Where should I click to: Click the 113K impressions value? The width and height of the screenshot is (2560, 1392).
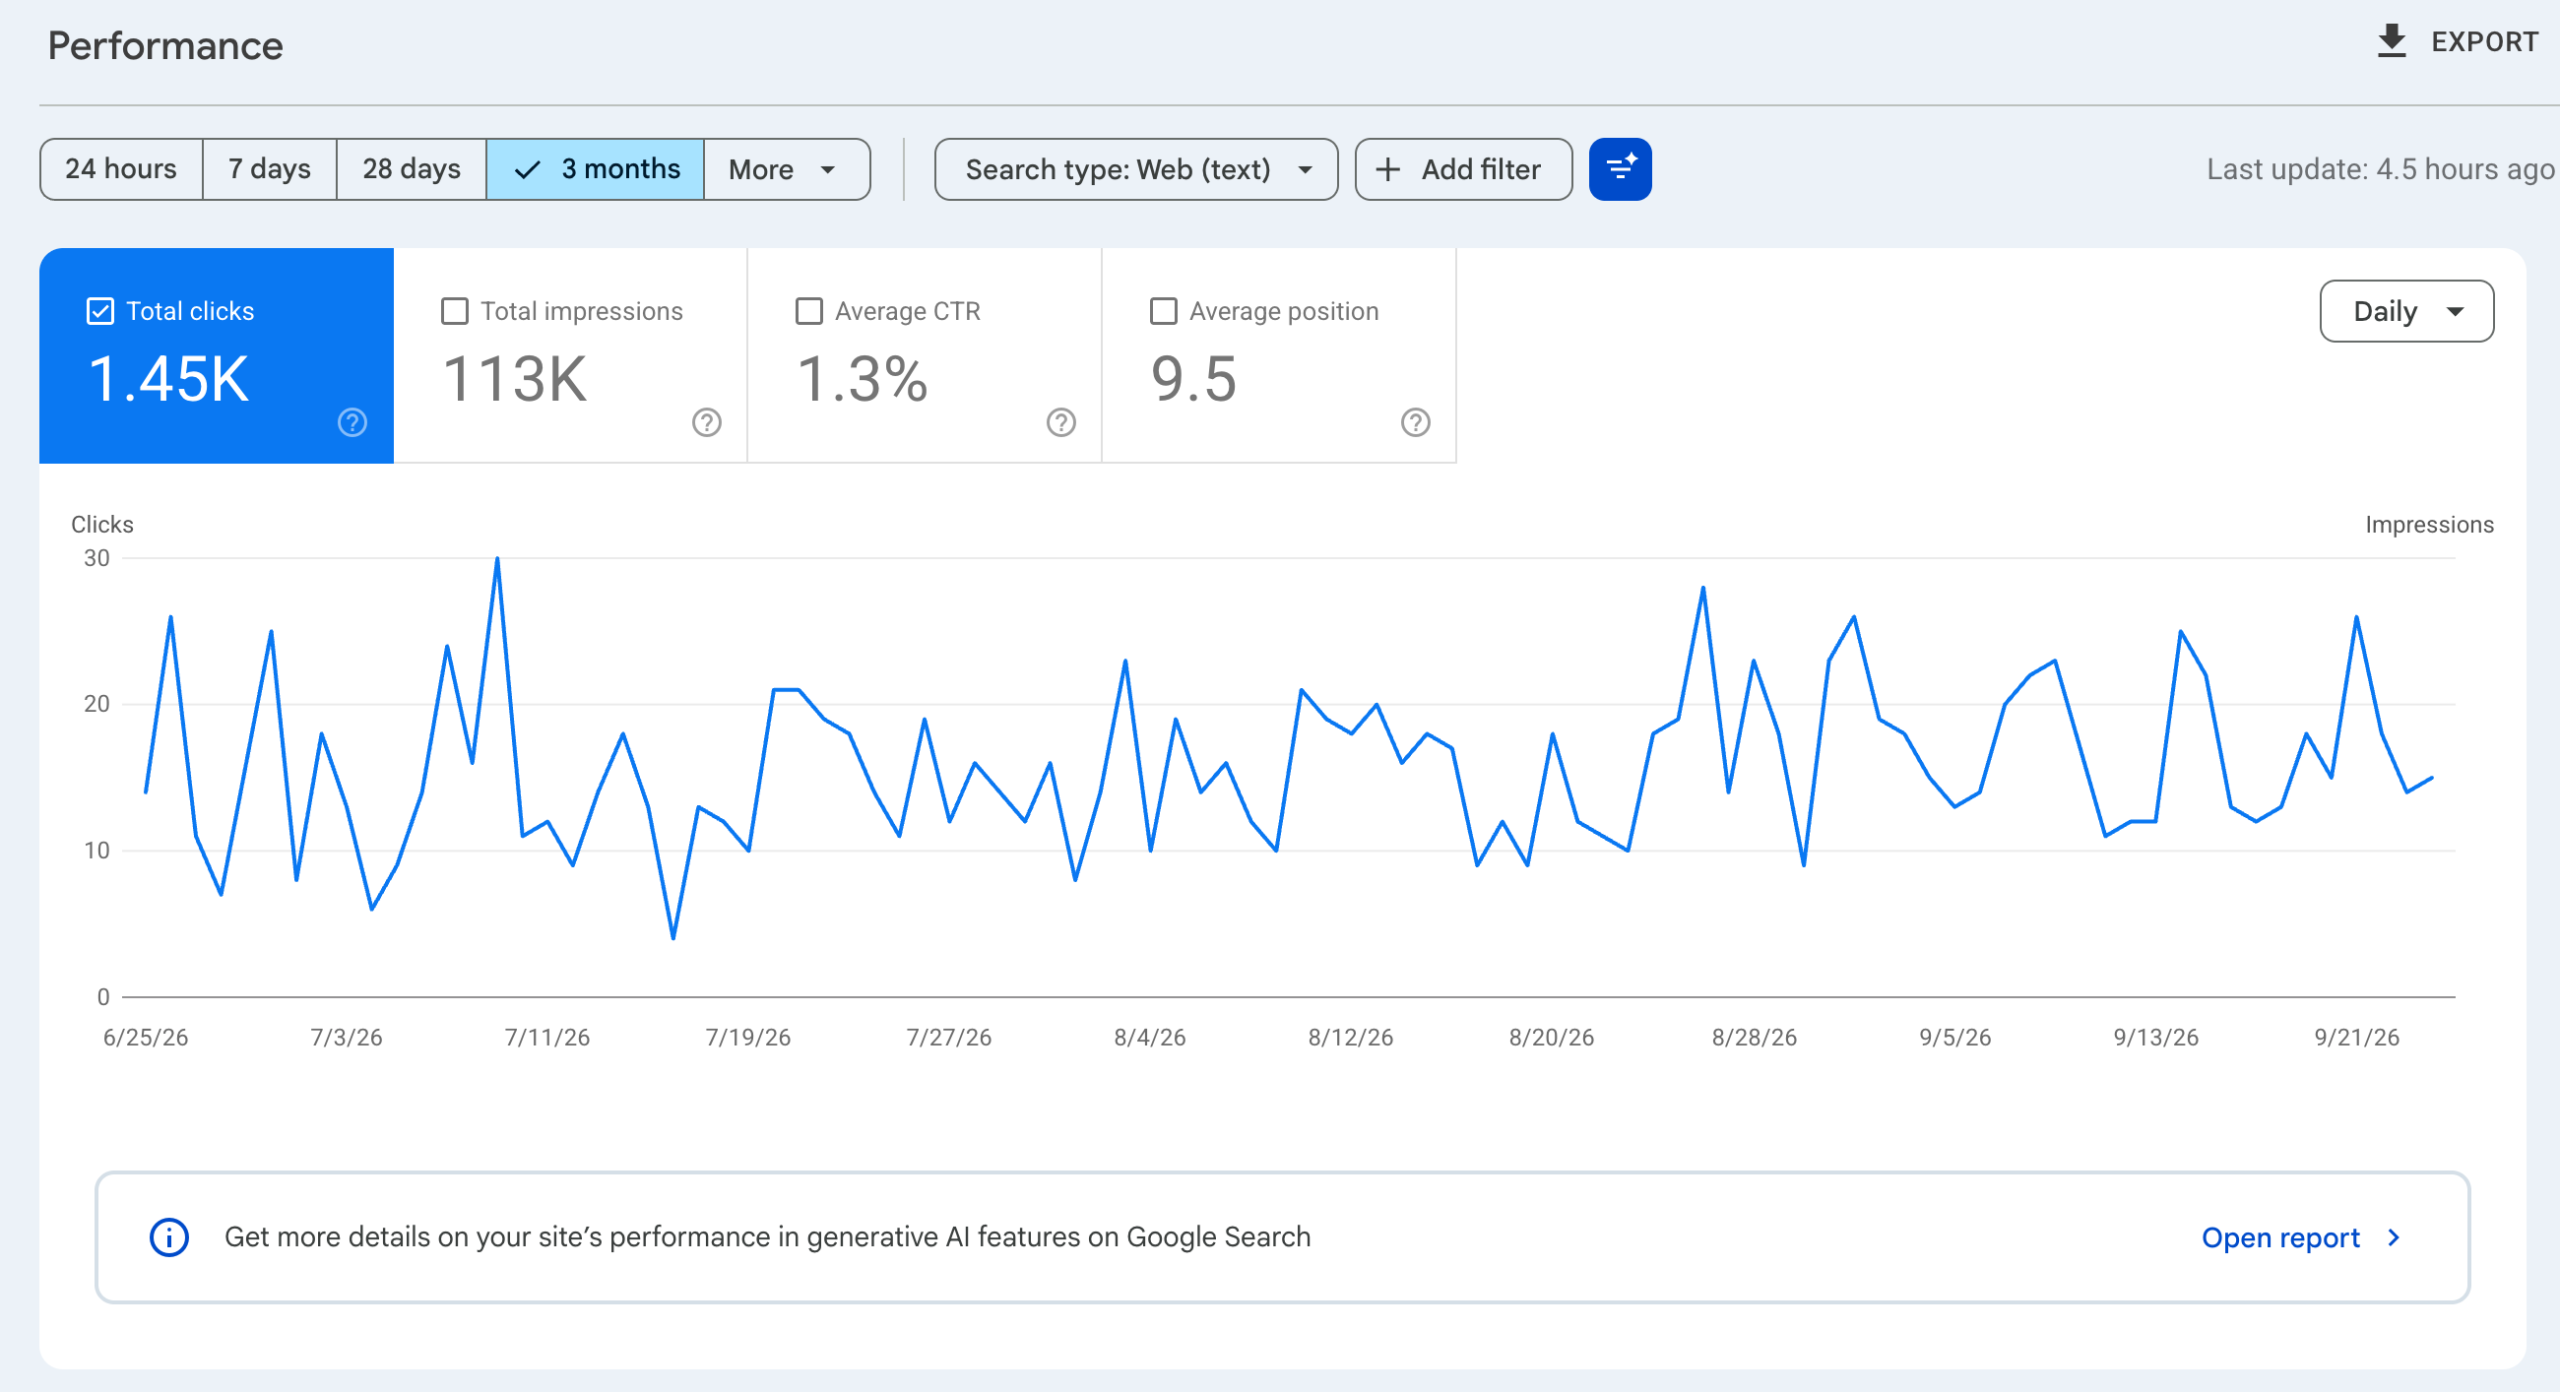(514, 380)
